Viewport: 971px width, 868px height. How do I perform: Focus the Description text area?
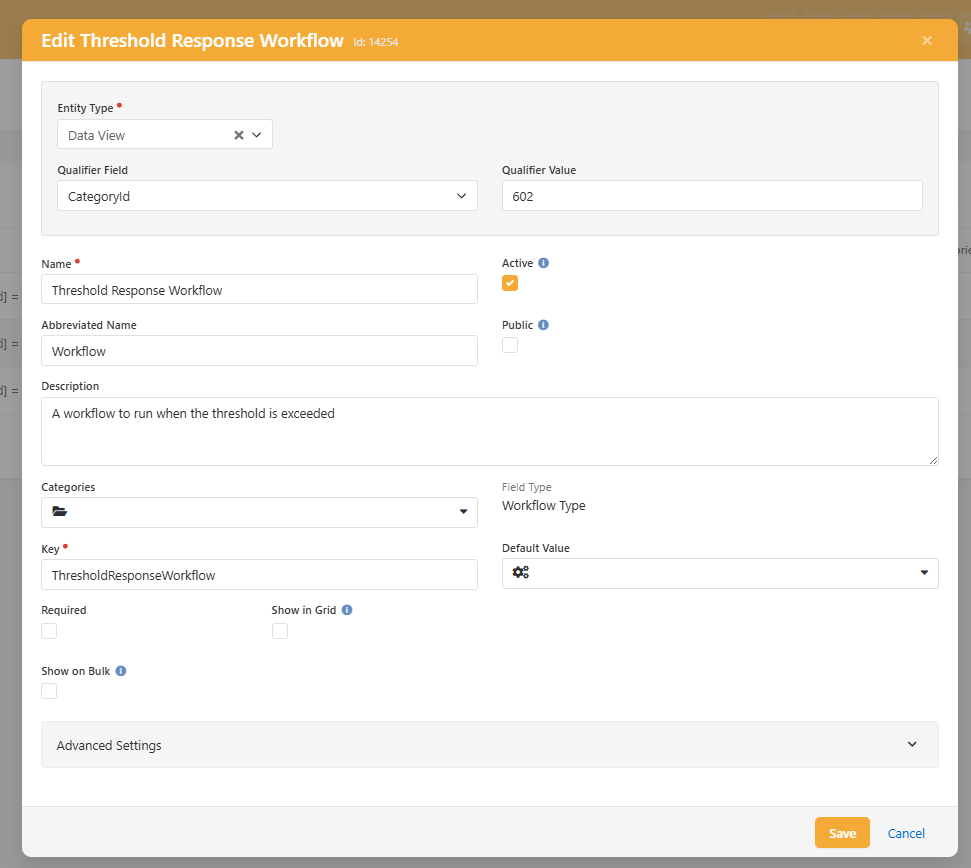pyautogui.click(x=489, y=431)
